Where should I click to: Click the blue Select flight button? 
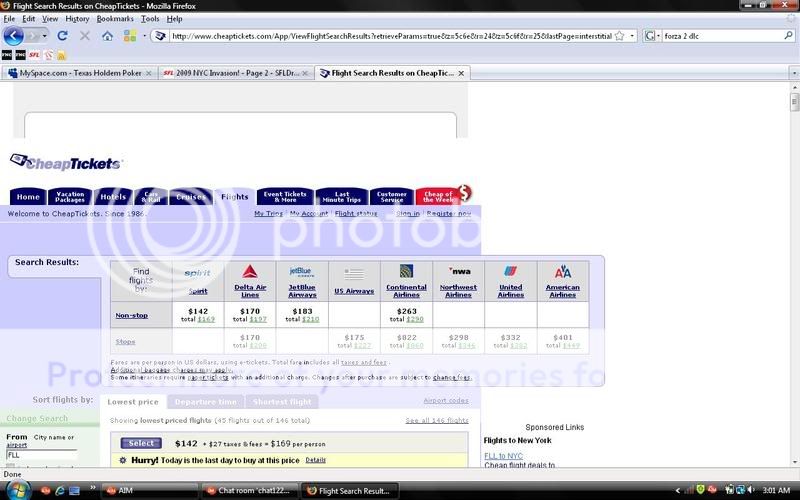(141, 443)
